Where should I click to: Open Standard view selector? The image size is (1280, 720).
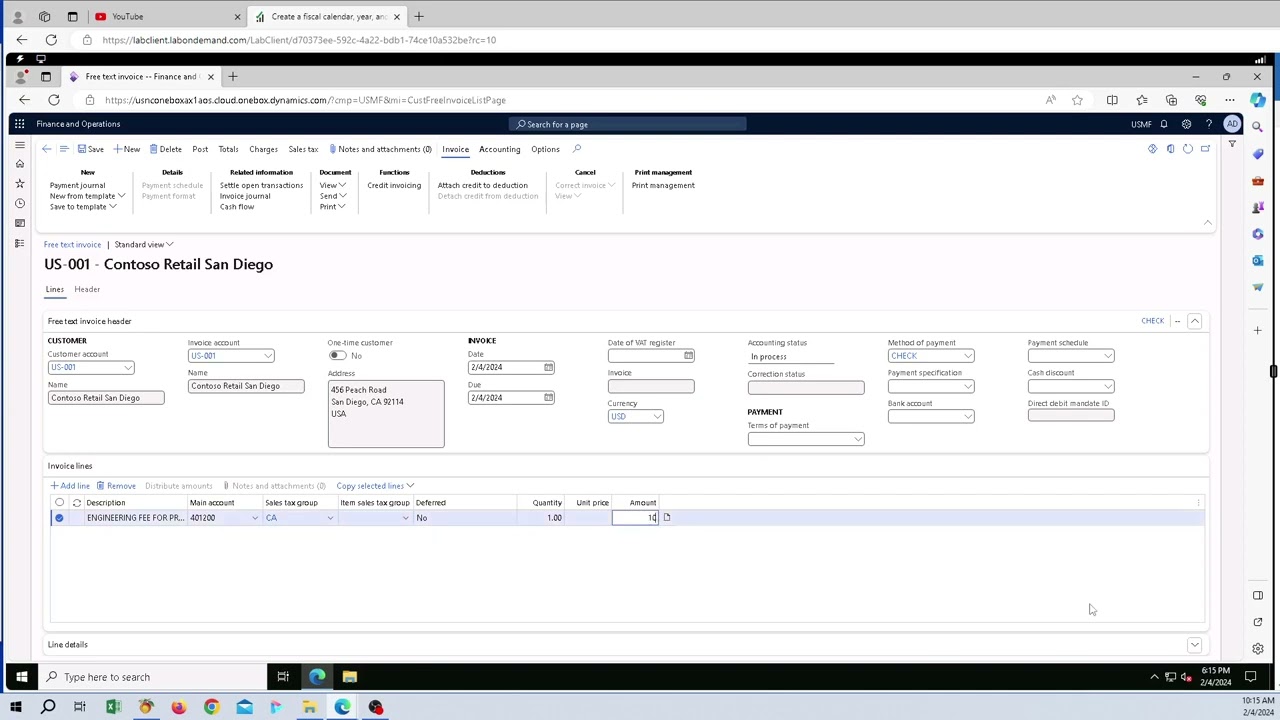(x=143, y=245)
